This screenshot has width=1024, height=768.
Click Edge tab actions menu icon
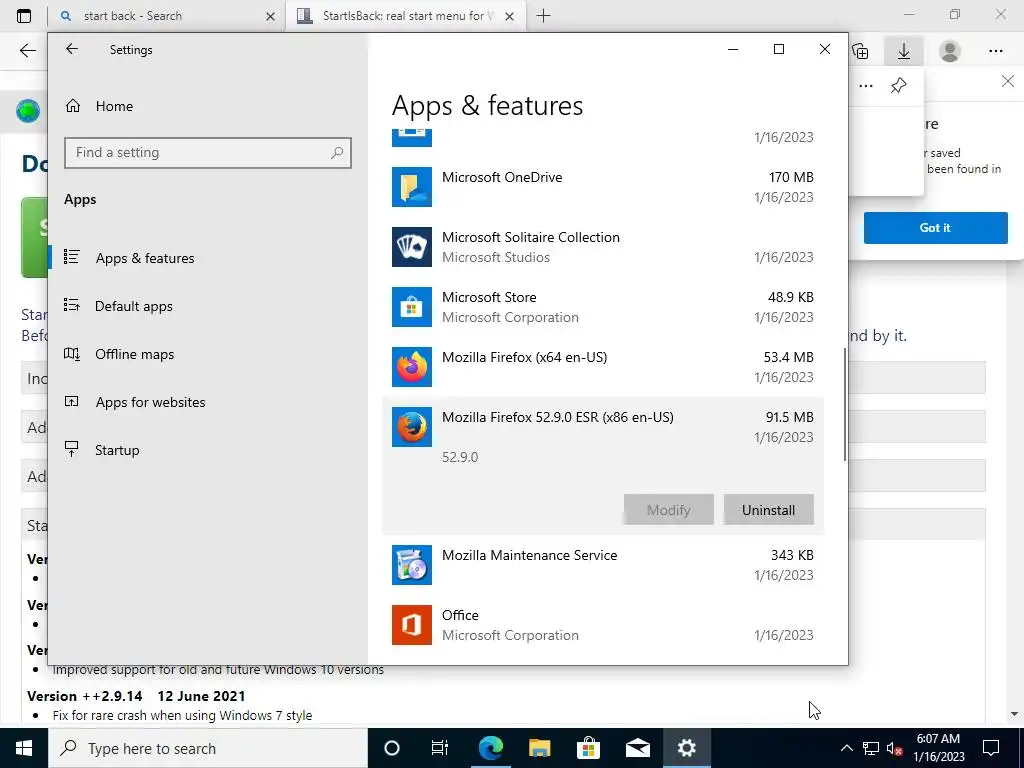[x=24, y=16]
